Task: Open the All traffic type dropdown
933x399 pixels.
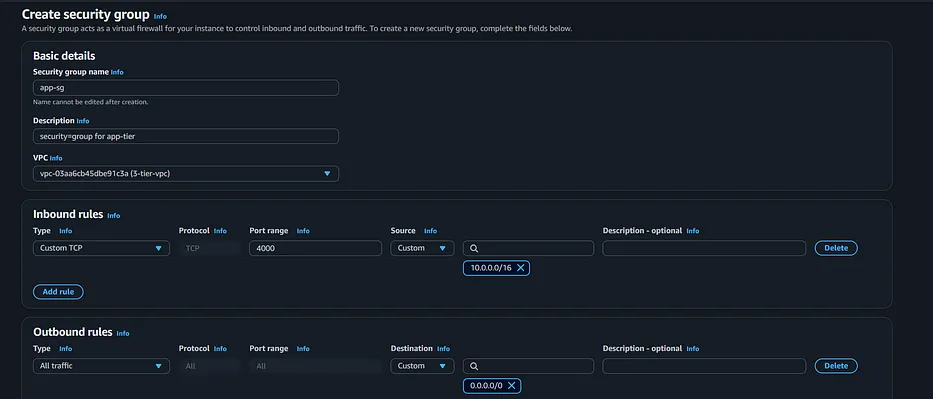Action: click(x=101, y=366)
